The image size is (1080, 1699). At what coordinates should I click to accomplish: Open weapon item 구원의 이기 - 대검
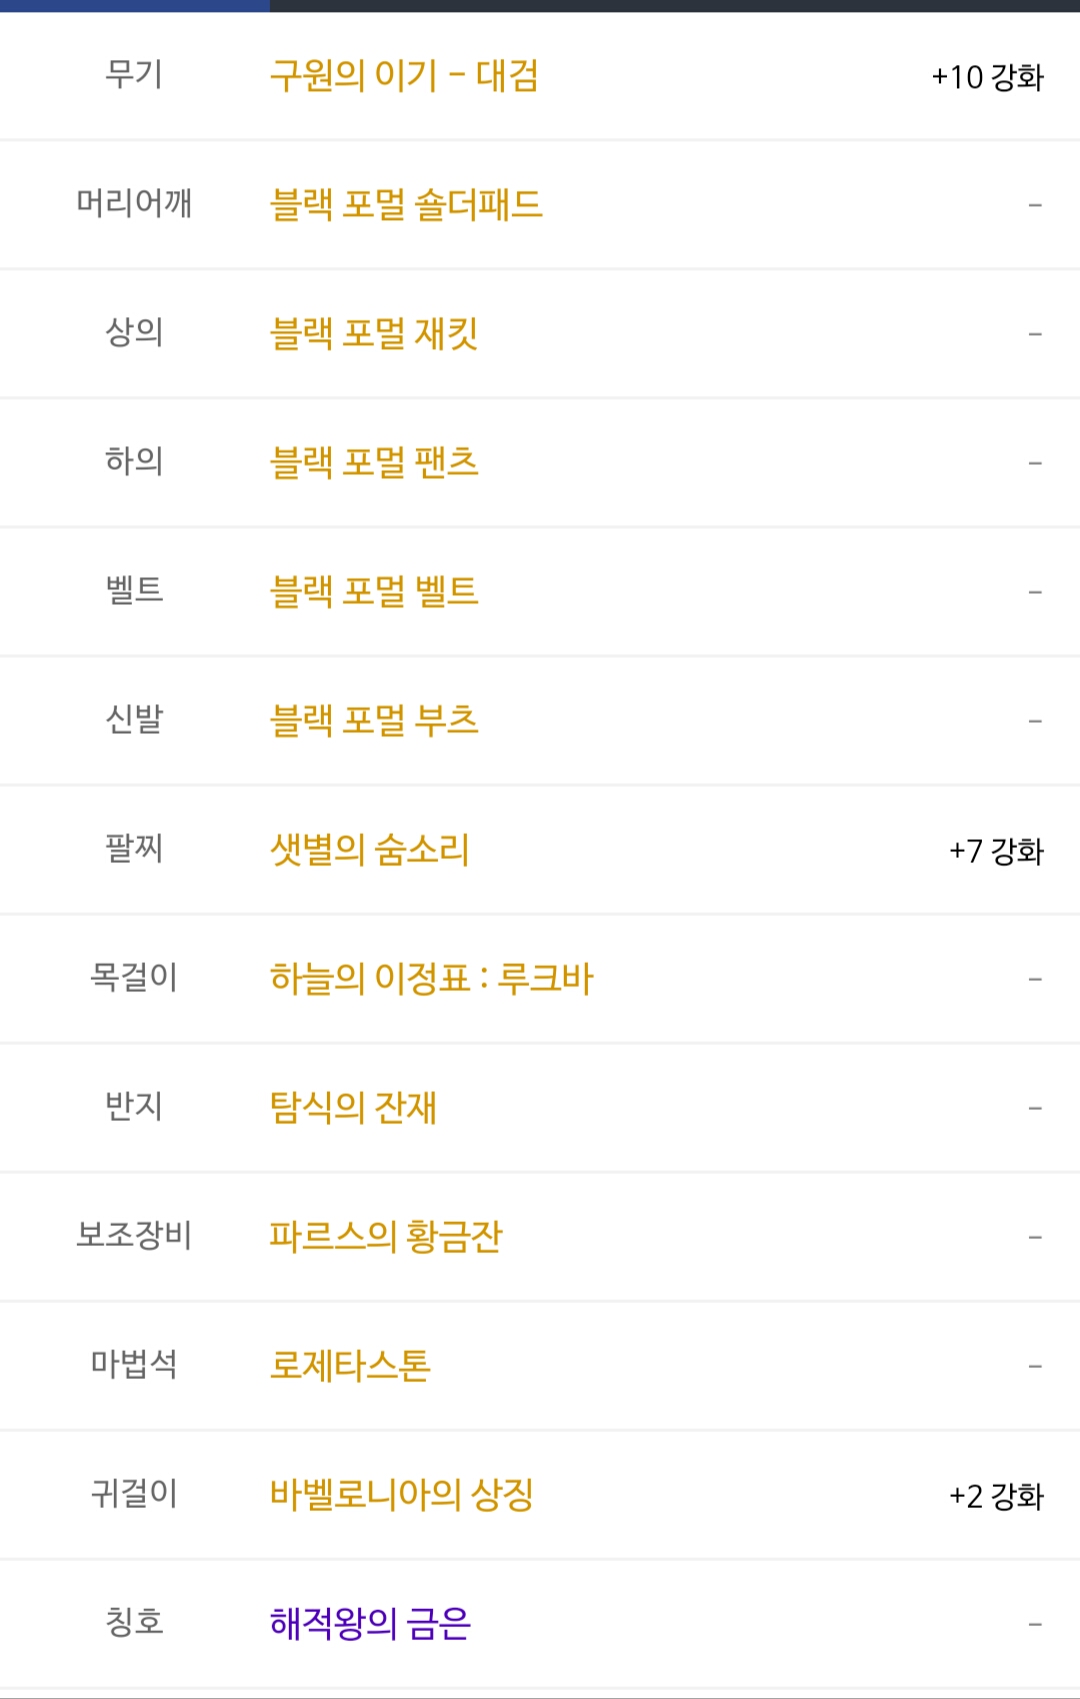coord(404,76)
